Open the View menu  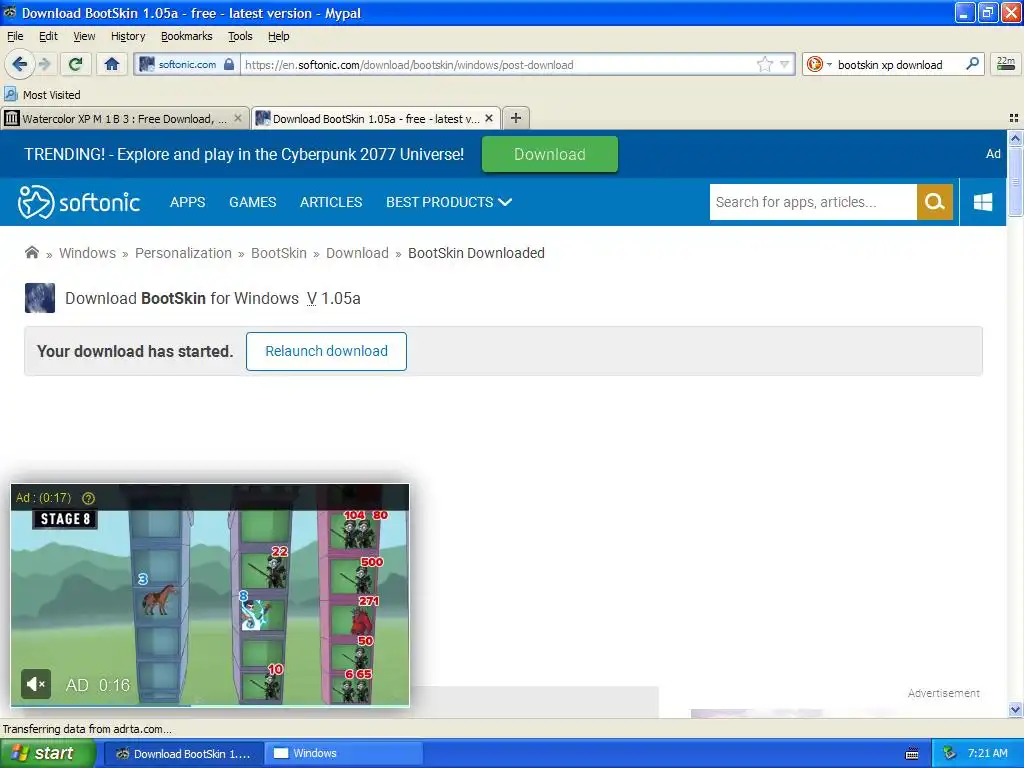click(x=84, y=37)
